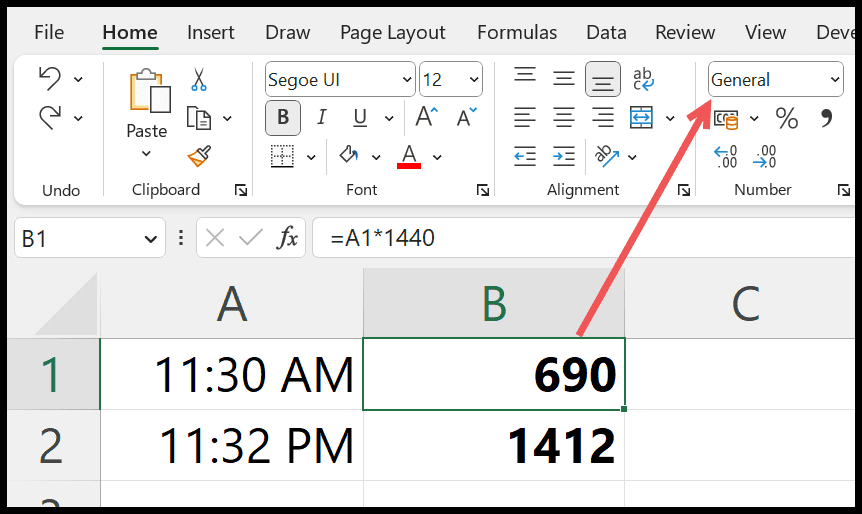The width and height of the screenshot is (862, 514).
Task: Open Alignment settings dialog launcher
Action: pos(683,190)
